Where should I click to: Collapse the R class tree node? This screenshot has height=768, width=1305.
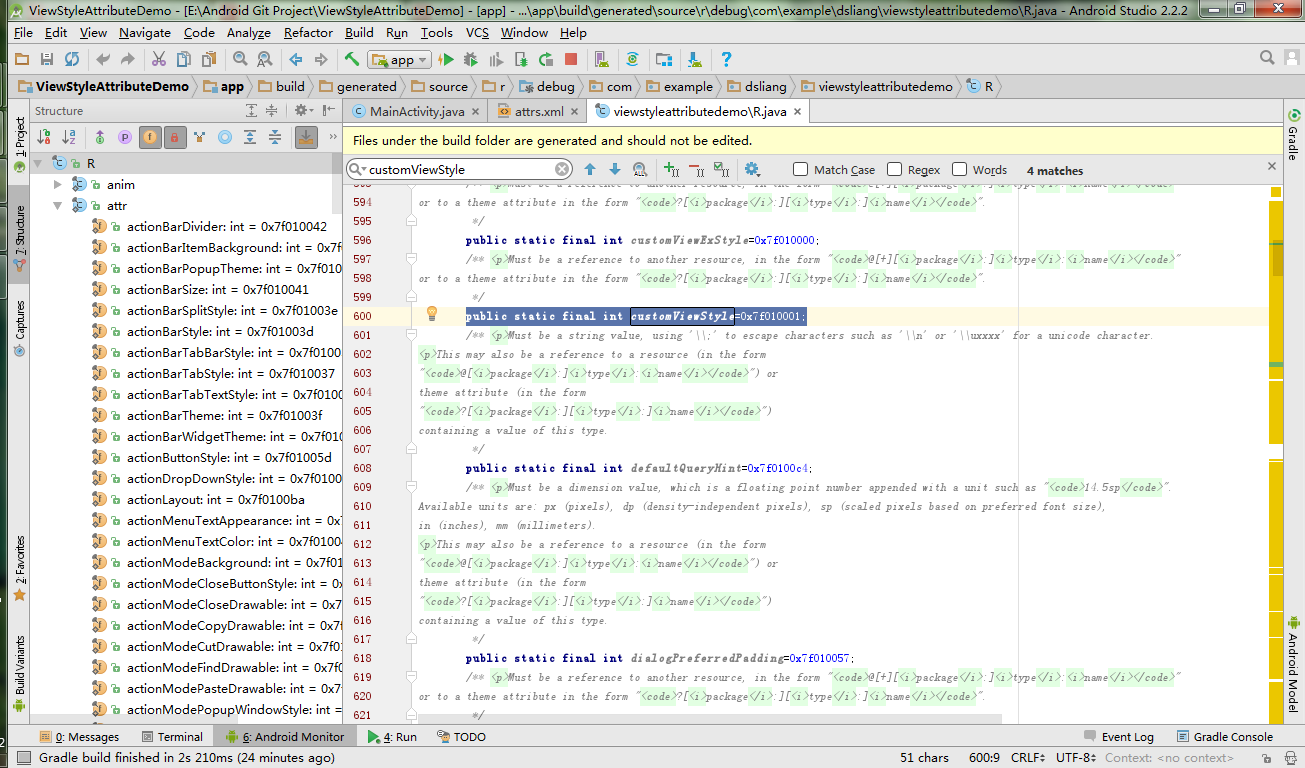pos(38,163)
